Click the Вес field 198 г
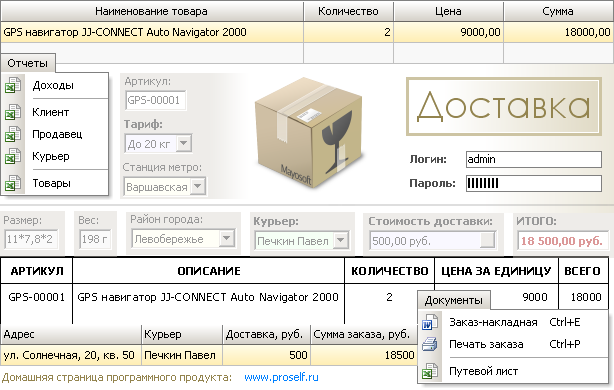Viewport: 614px width, 390px height. tap(95, 239)
